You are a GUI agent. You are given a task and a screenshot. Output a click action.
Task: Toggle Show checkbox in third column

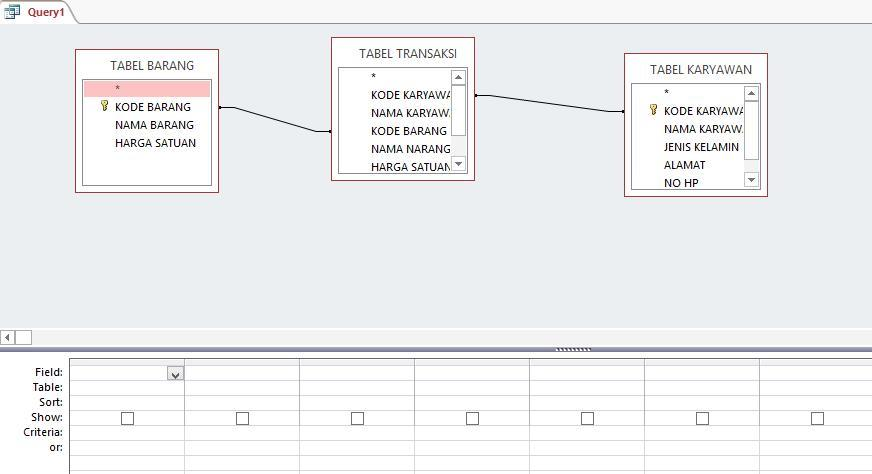[x=358, y=418]
